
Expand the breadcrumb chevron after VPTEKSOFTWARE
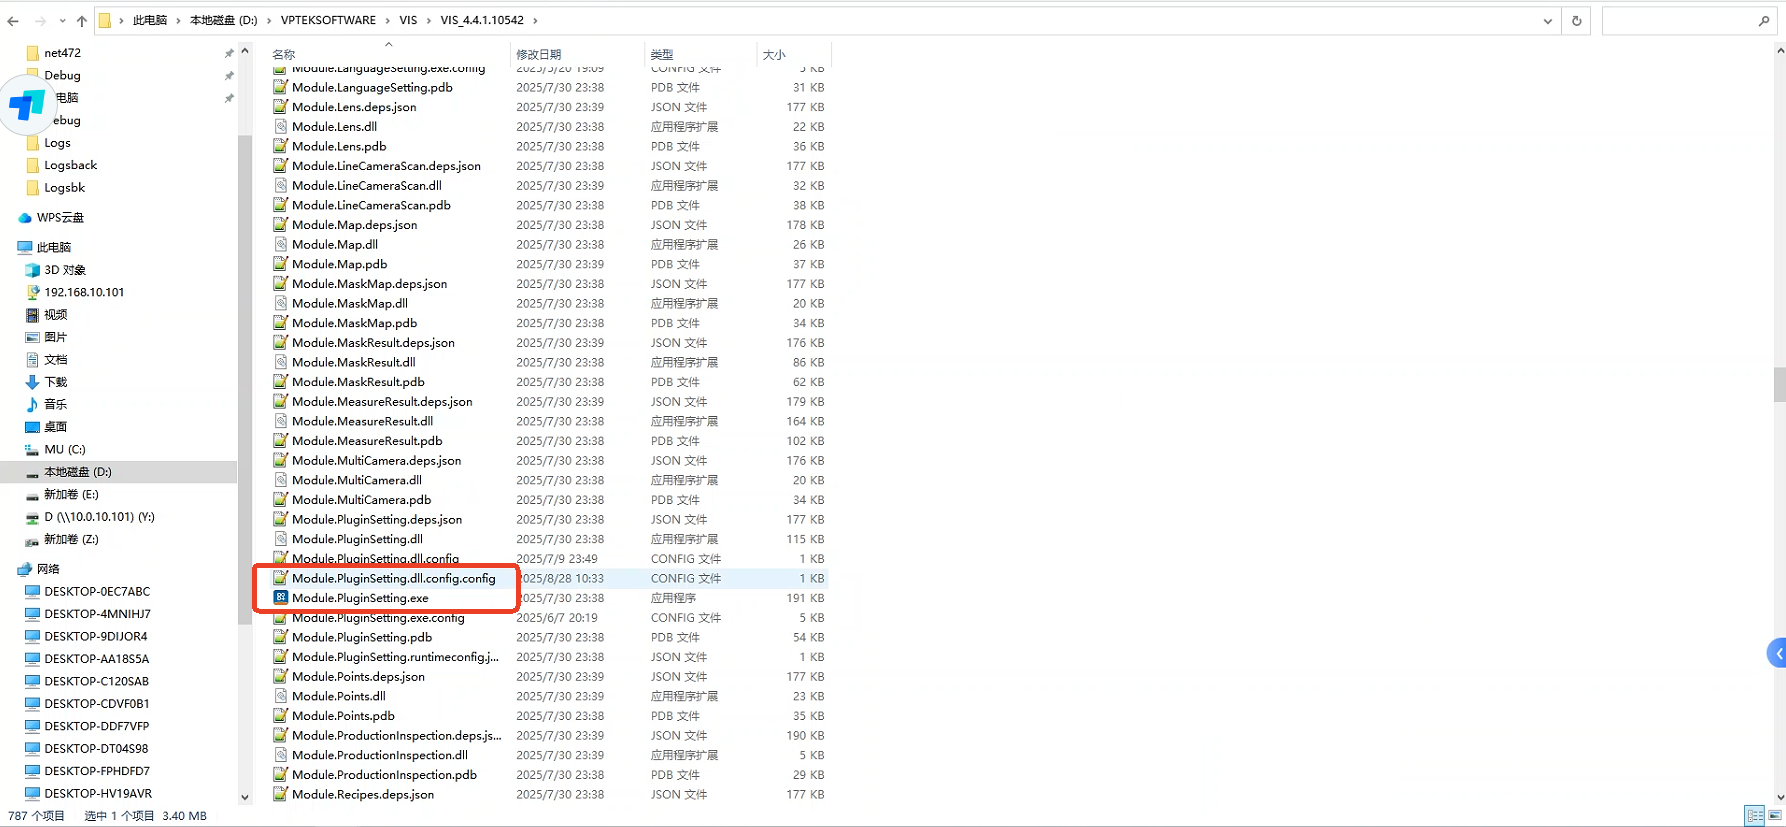[x=387, y=21]
